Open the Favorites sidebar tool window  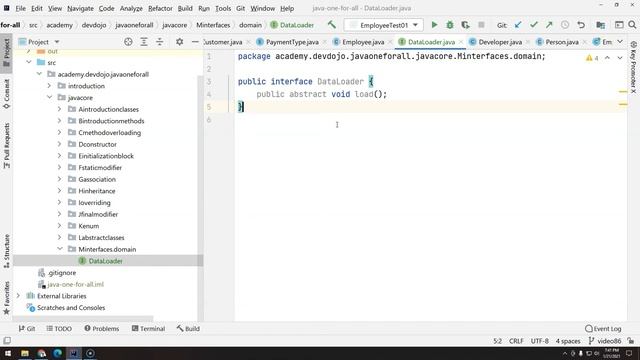point(7,298)
